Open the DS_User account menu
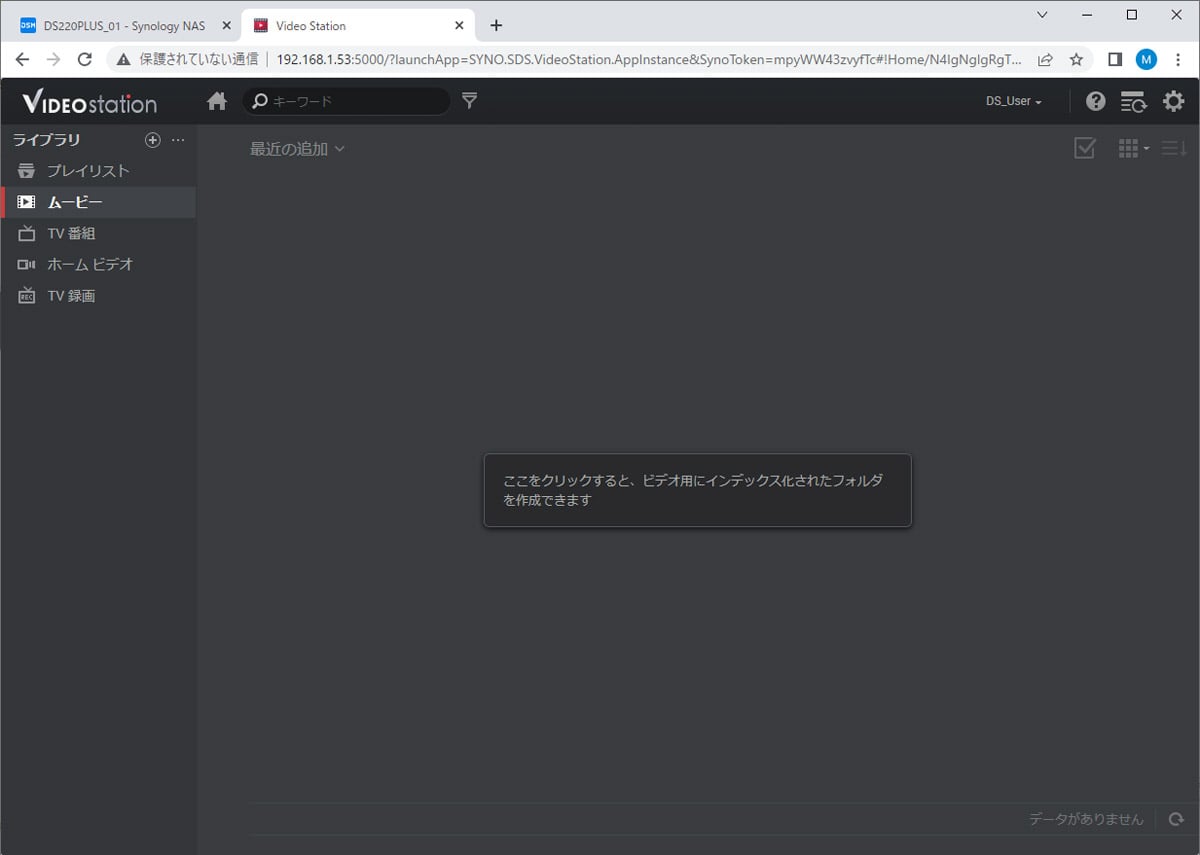The height and width of the screenshot is (855, 1200). pyautogui.click(x=1013, y=101)
